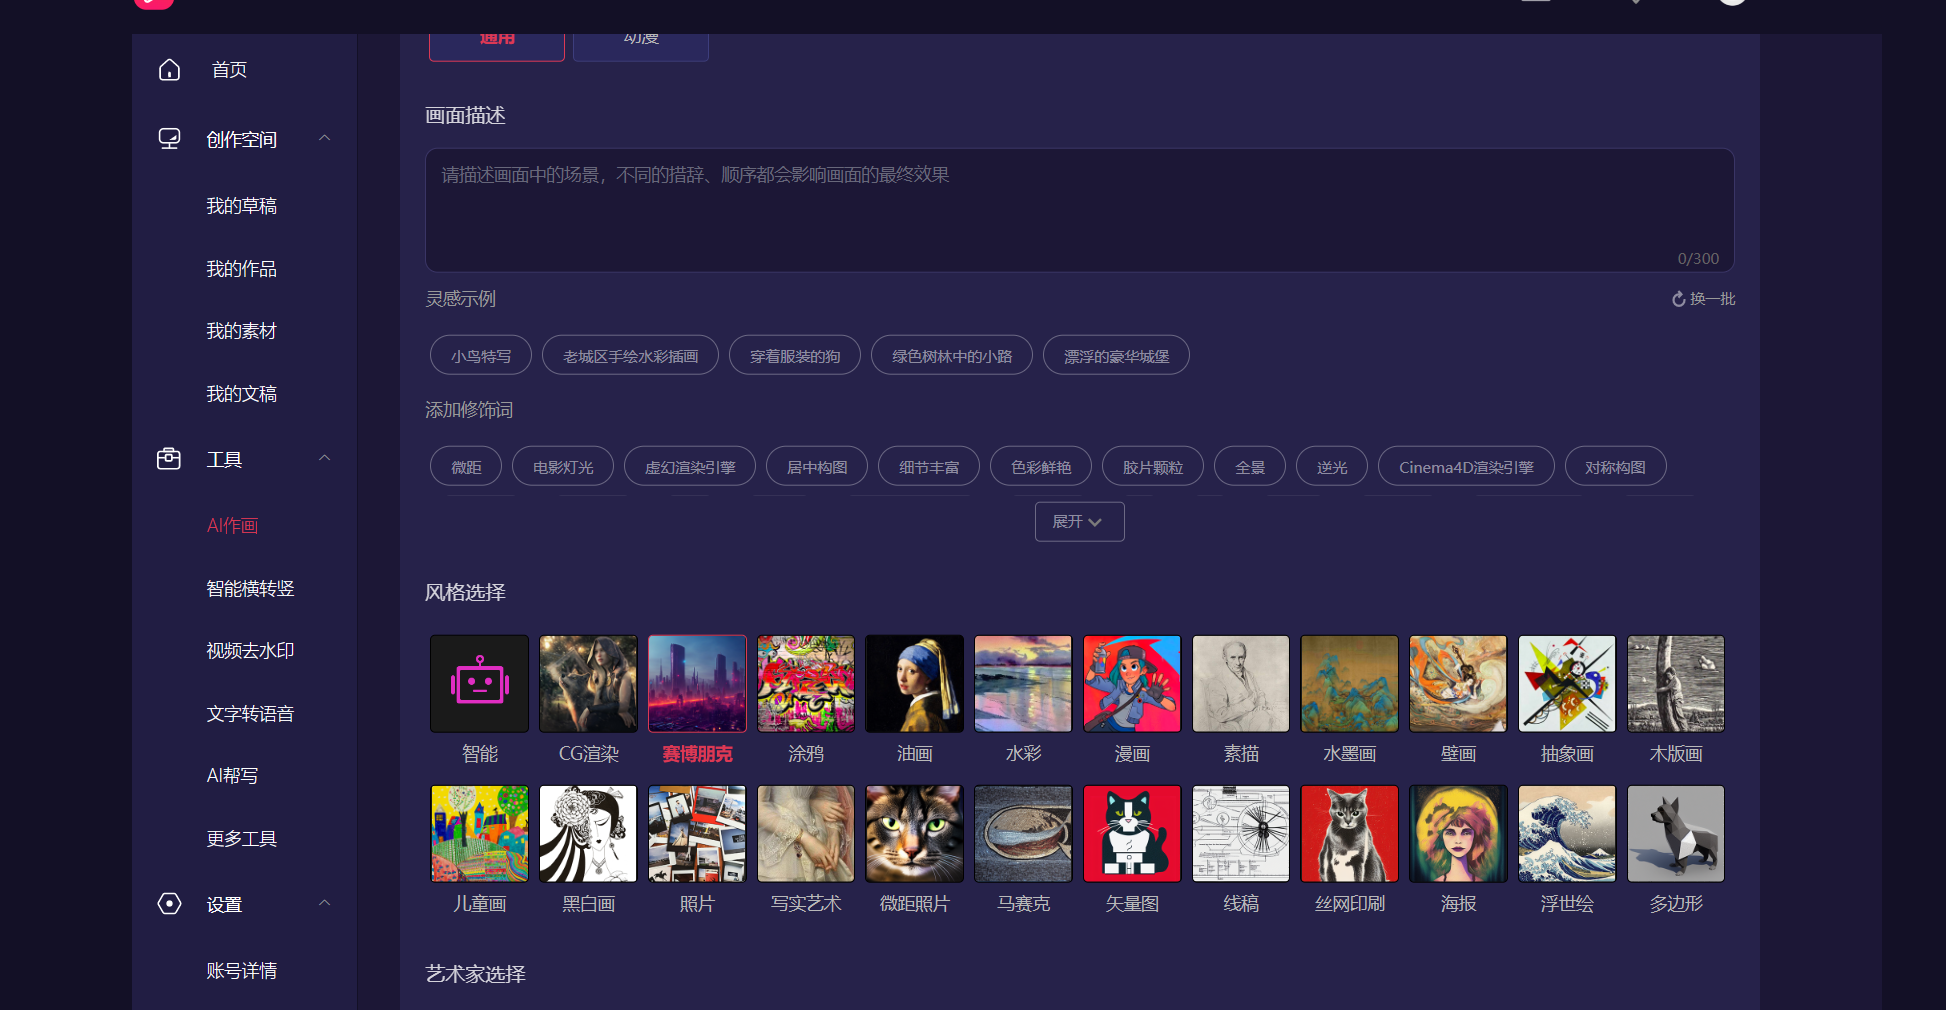Toggle the 对称构图 modifier tag

[1615, 467]
